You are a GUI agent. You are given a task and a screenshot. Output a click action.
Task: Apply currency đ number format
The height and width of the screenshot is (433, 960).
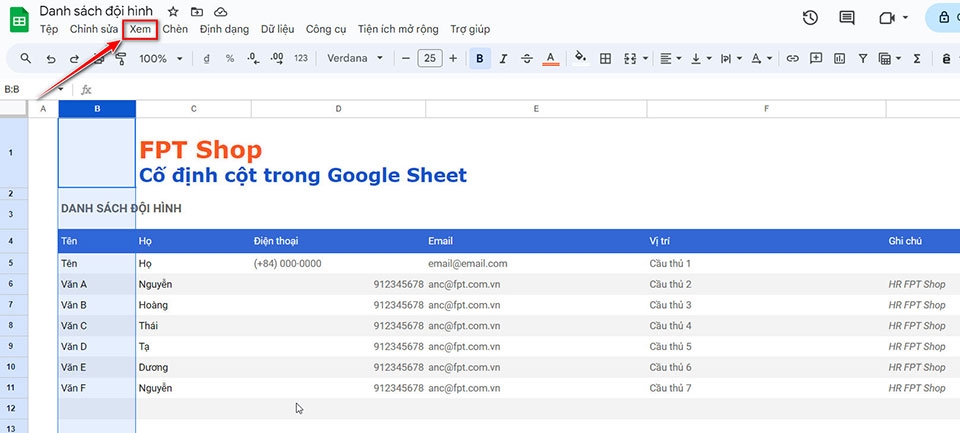(x=206, y=59)
